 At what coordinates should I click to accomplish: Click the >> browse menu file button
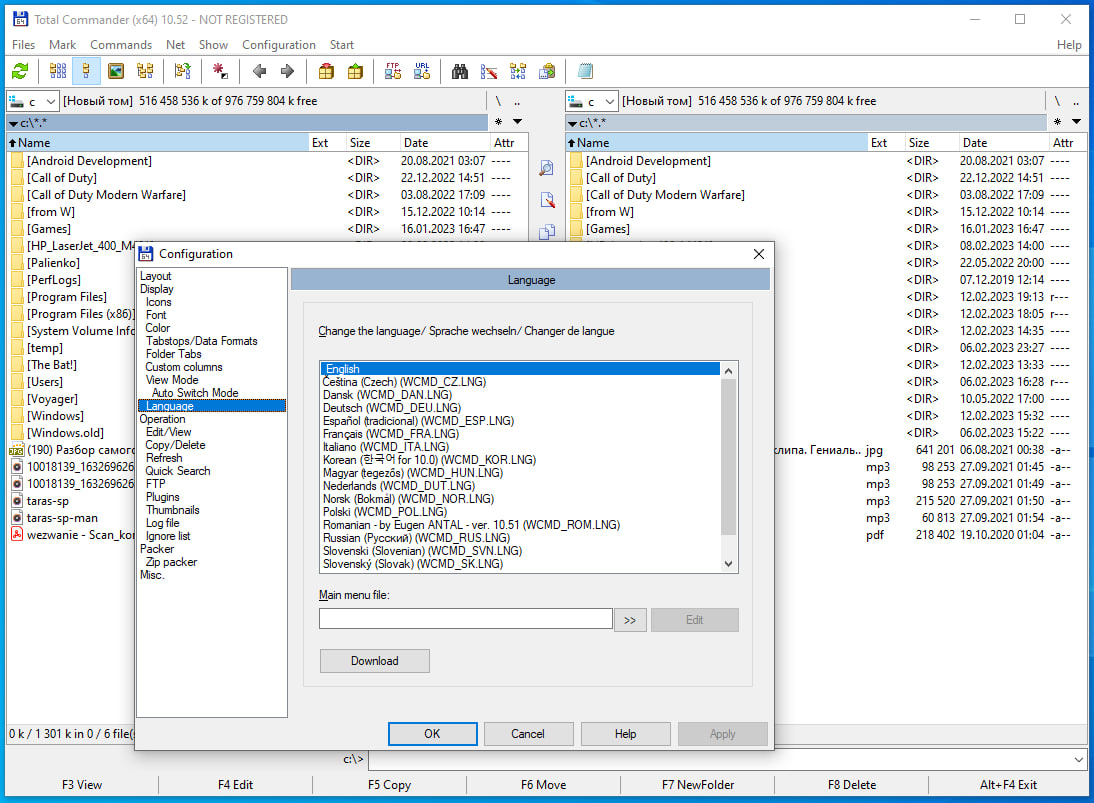pos(630,620)
